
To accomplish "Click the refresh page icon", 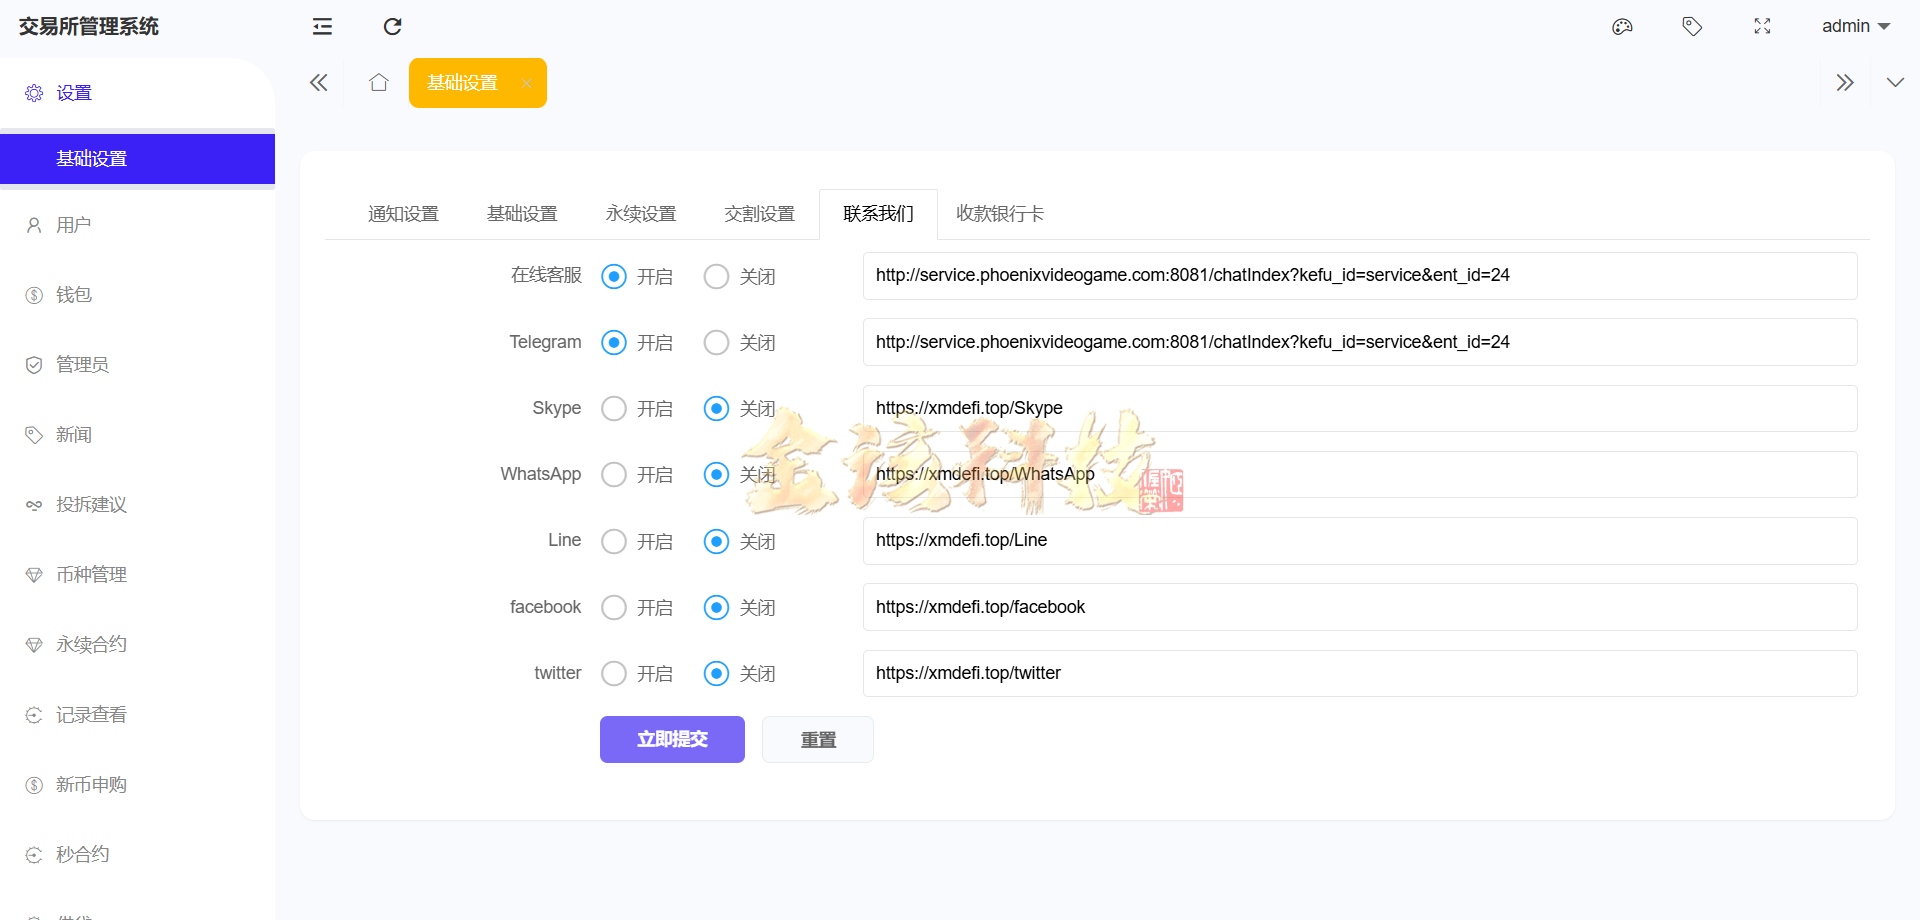I will pyautogui.click(x=392, y=26).
